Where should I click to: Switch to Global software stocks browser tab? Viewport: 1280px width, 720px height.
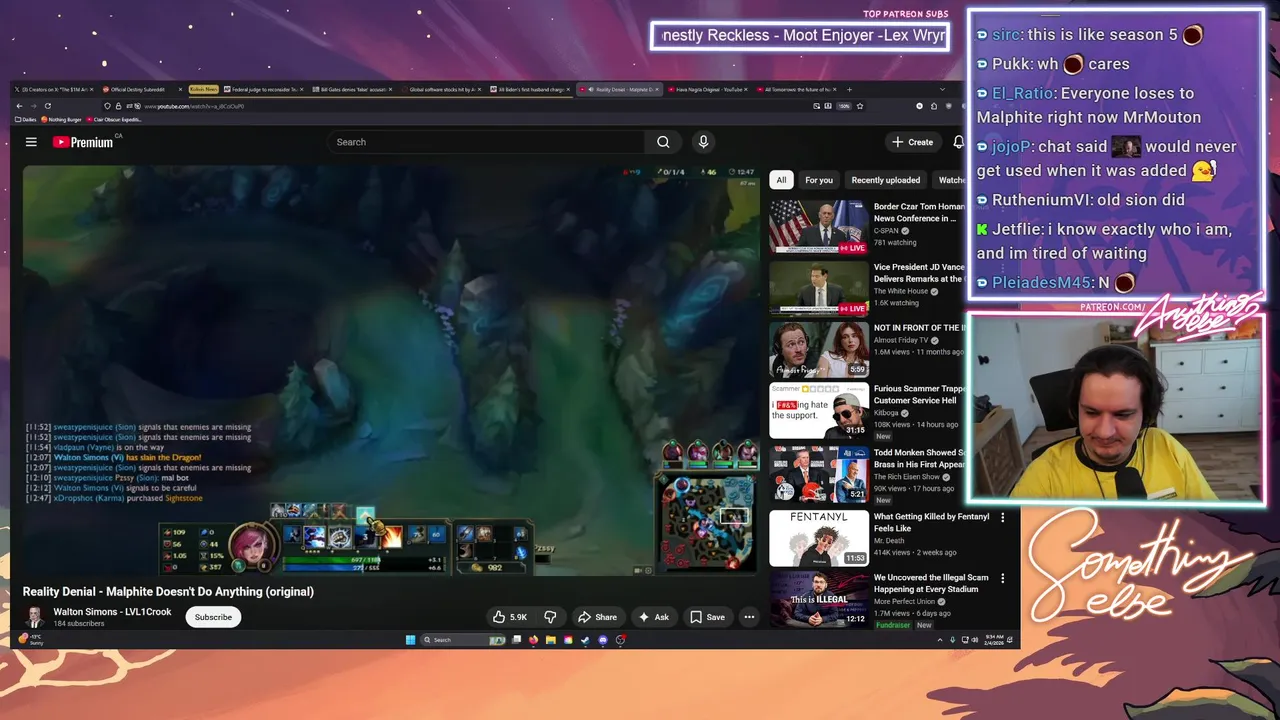443,89
